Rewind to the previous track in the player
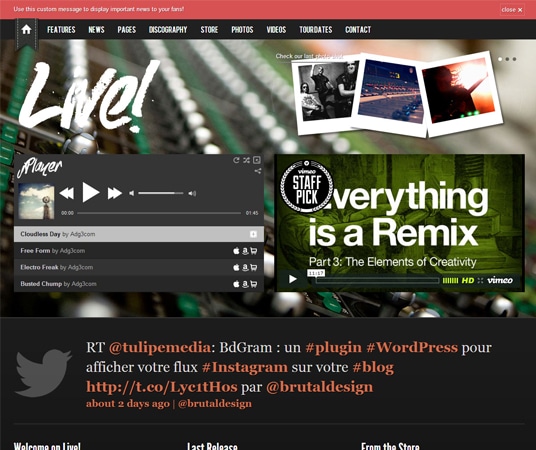 pos(67,193)
